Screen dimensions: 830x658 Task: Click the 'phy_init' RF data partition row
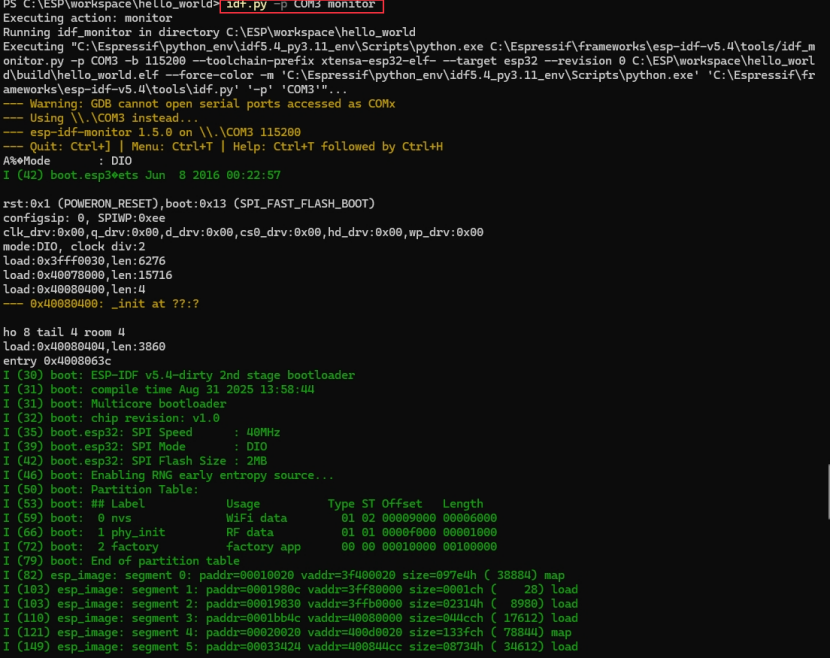click(x=250, y=533)
